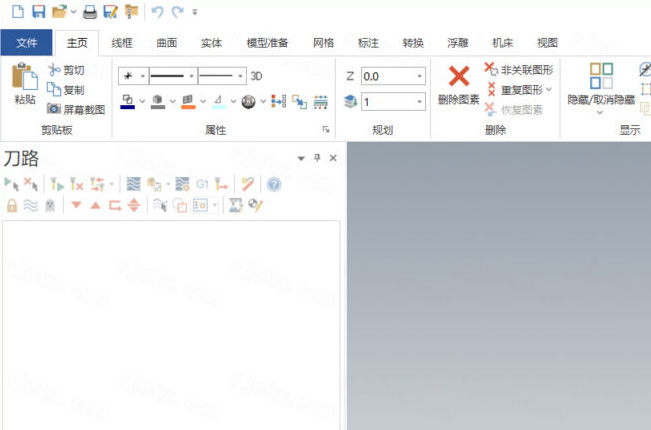Image resolution: width=651 pixels, height=430 pixels.
Task: Click the Save As icon with the pencil
Action: [x=110, y=12]
